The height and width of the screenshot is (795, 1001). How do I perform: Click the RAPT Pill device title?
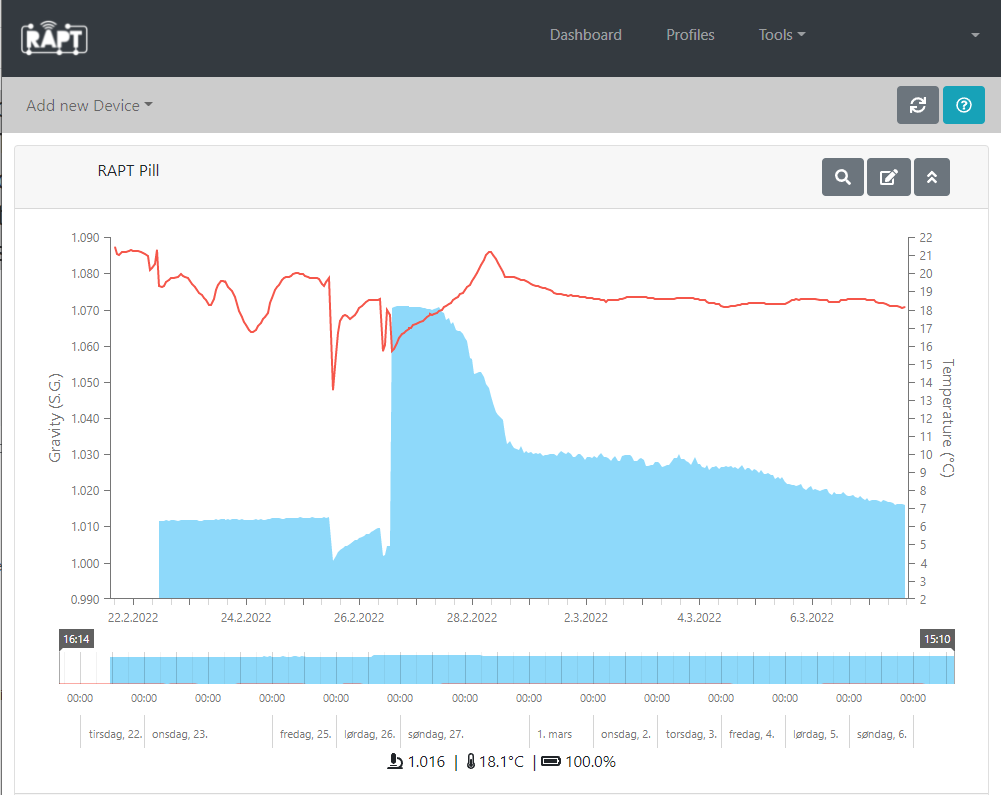point(128,170)
